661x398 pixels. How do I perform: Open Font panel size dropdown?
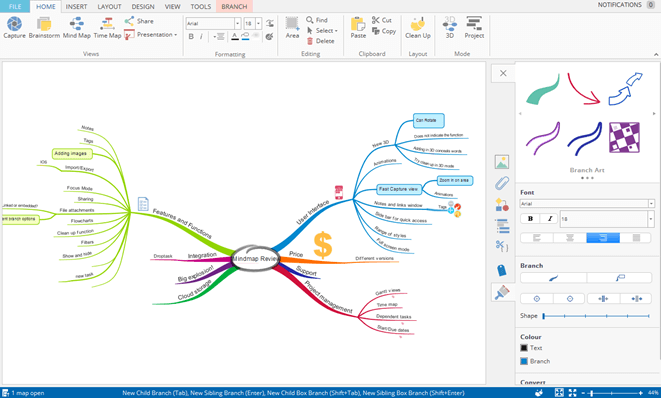[651, 219]
